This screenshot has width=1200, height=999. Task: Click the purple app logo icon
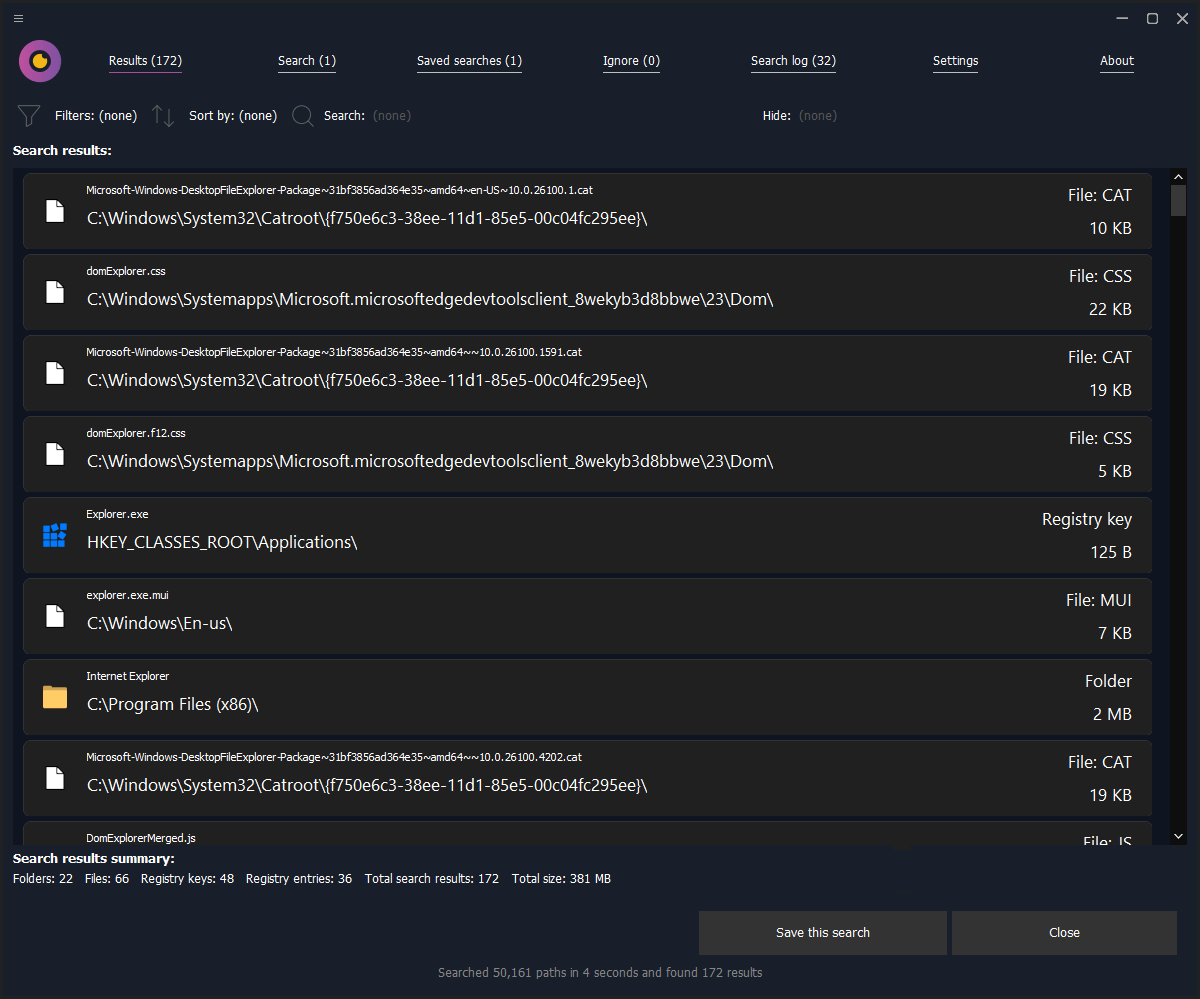click(x=40, y=61)
